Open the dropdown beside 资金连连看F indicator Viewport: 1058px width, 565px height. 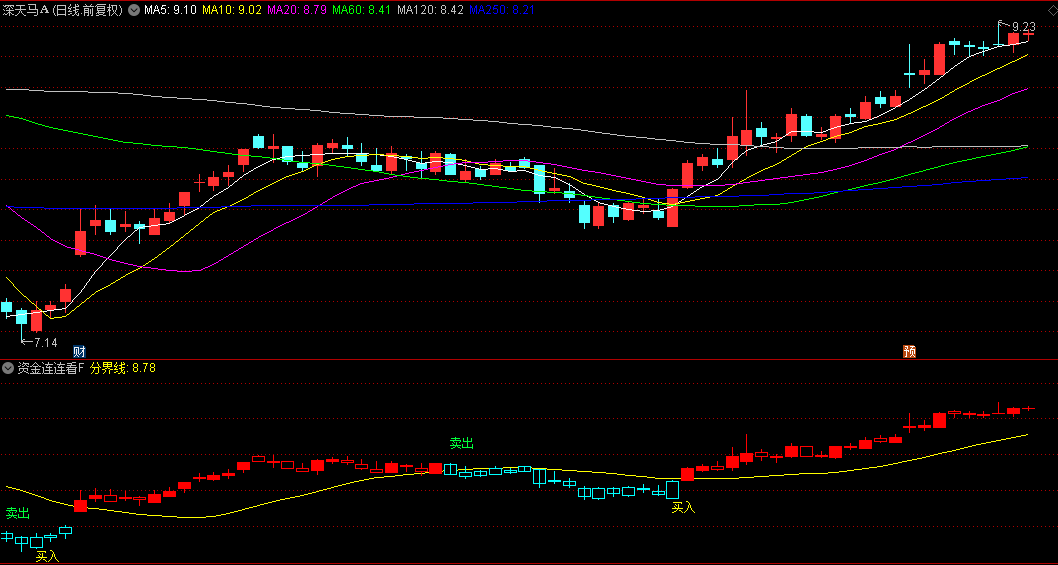tap(8, 368)
